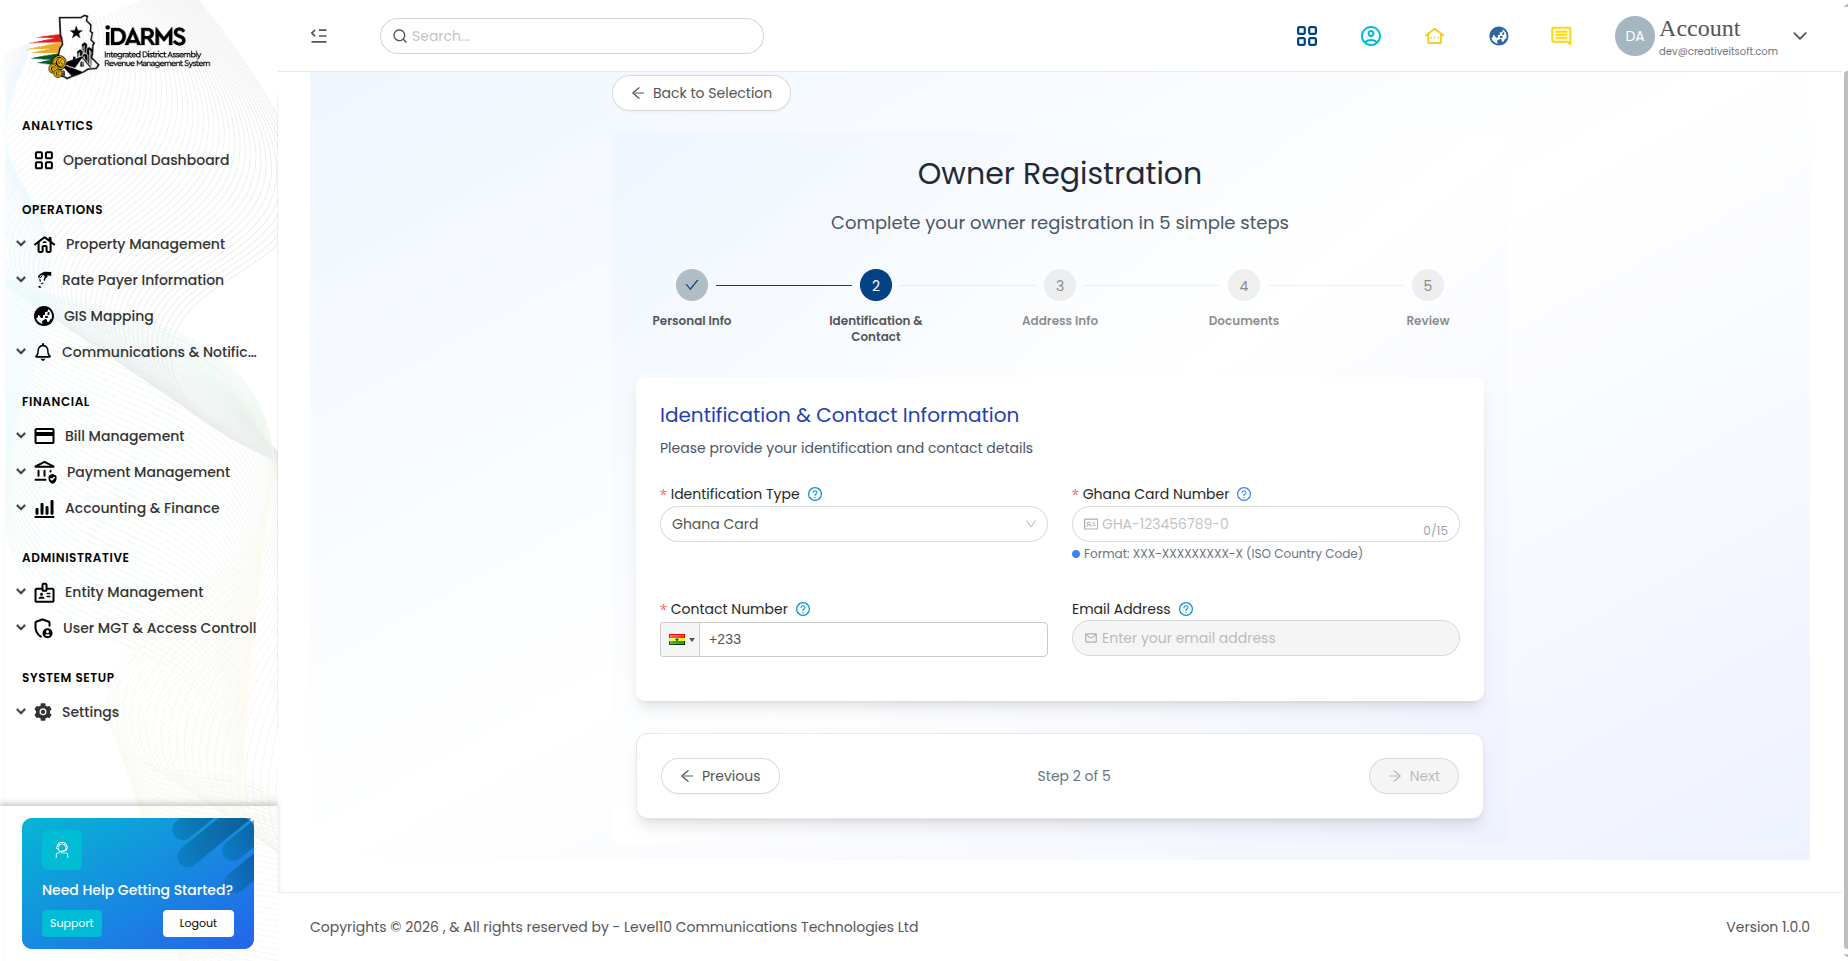
Task: Show help tooltip for Ghana Card Number
Action: click(x=1244, y=494)
